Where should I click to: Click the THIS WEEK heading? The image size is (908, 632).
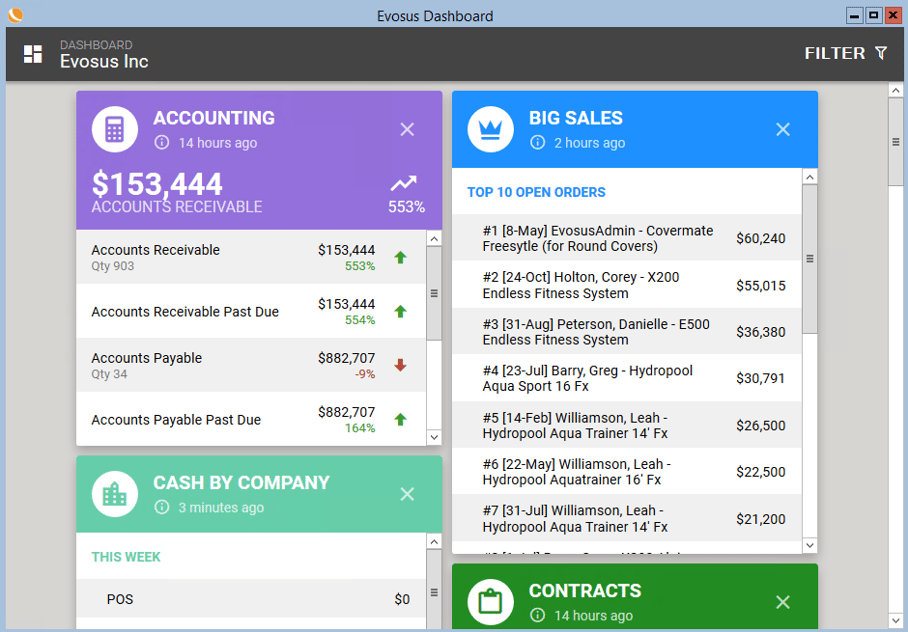point(126,557)
